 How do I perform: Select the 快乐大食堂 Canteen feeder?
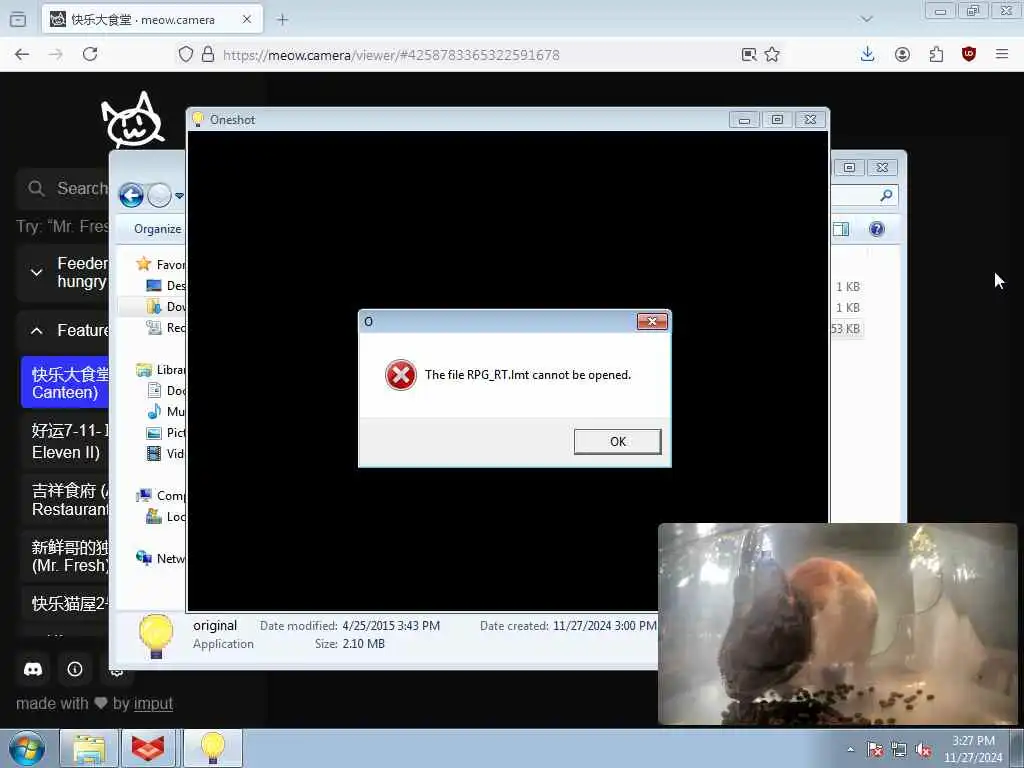65,383
